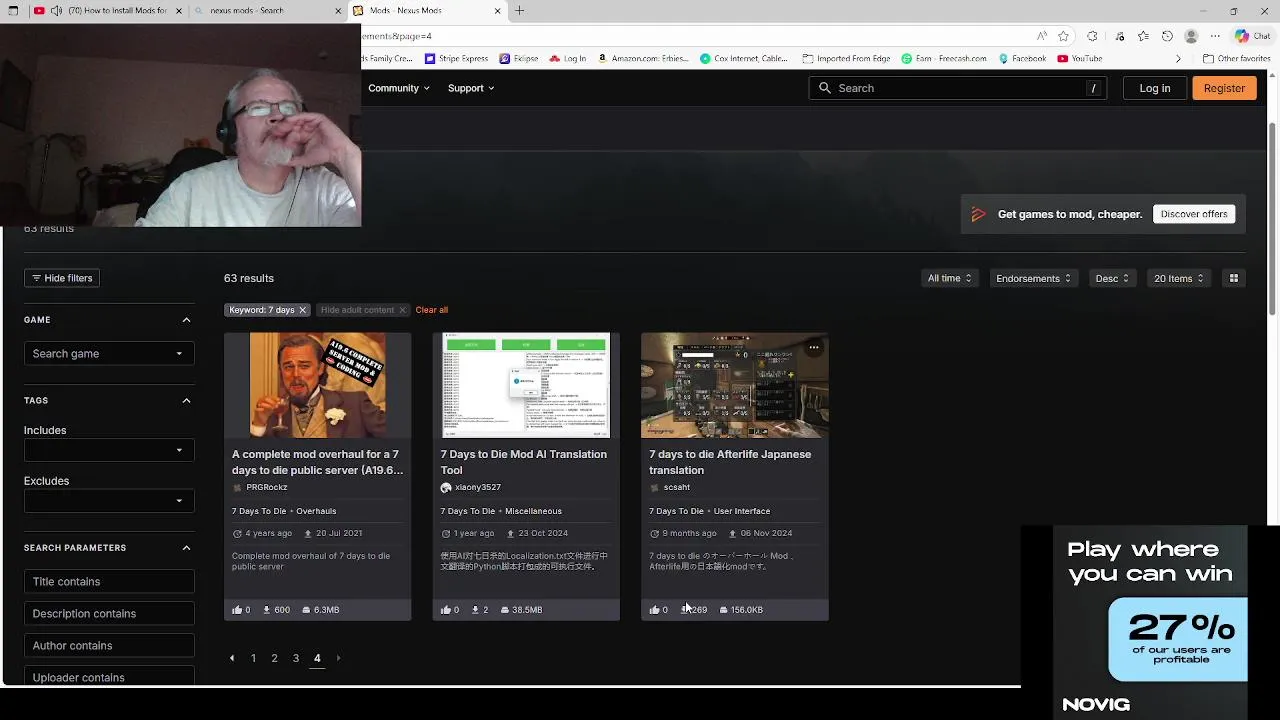Viewport: 1280px width, 720px height.
Task: Click the favorites star icon in address bar
Action: (x=1064, y=36)
